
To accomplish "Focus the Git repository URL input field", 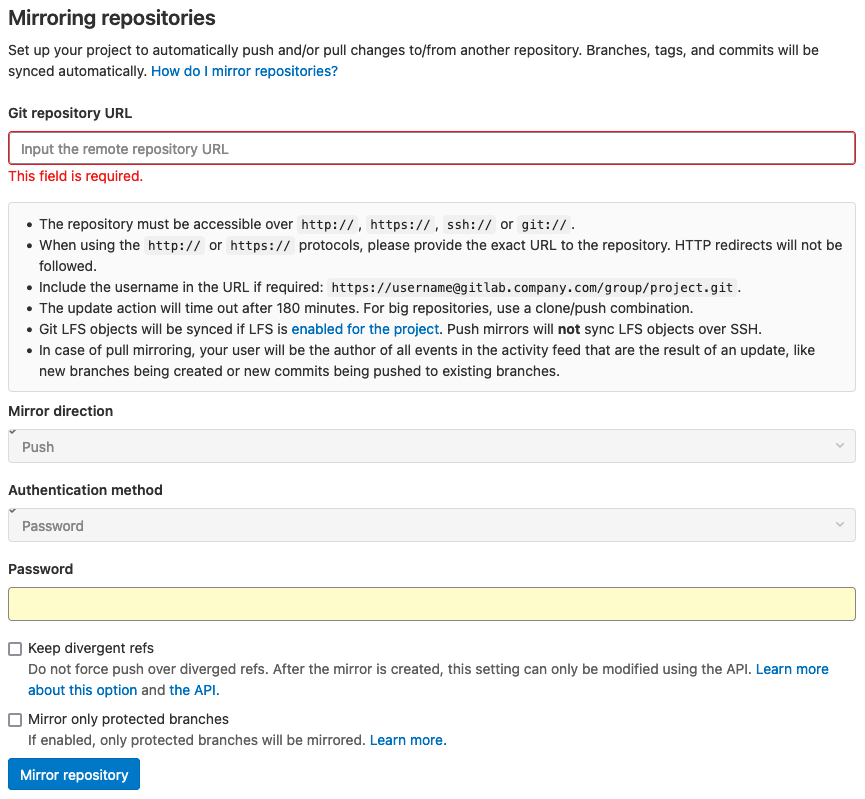I will pos(431,149).
